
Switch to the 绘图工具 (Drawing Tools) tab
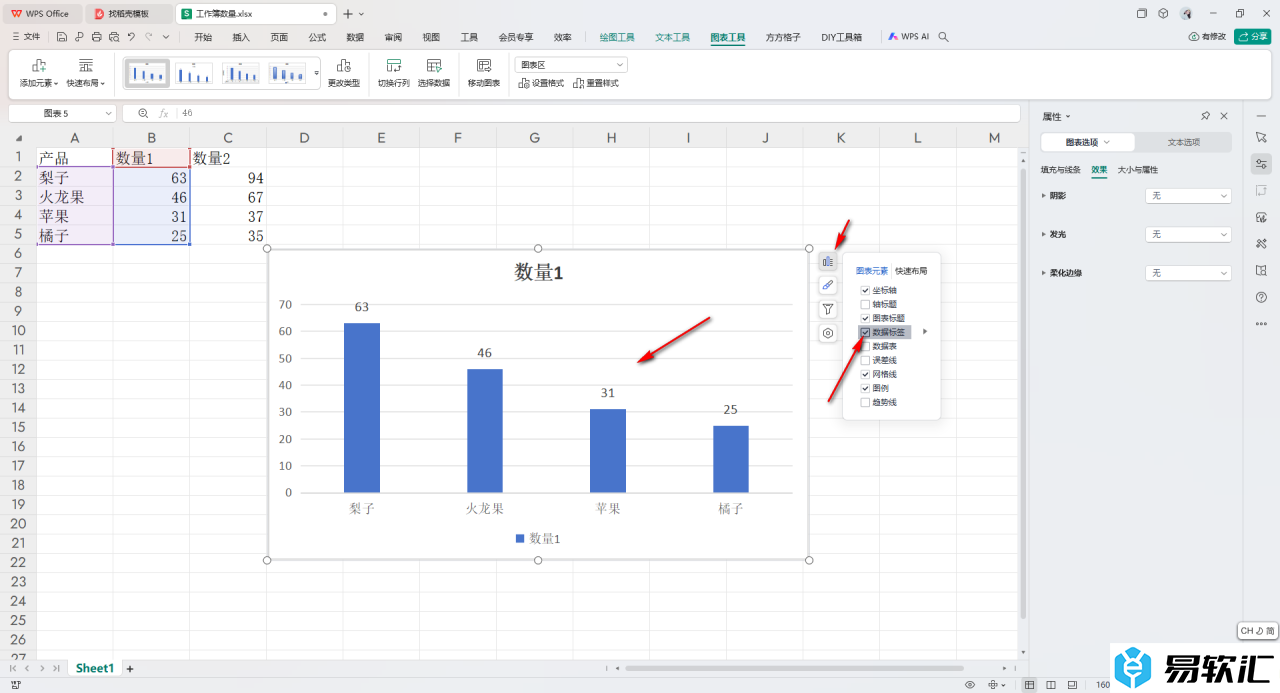(617, 37)
